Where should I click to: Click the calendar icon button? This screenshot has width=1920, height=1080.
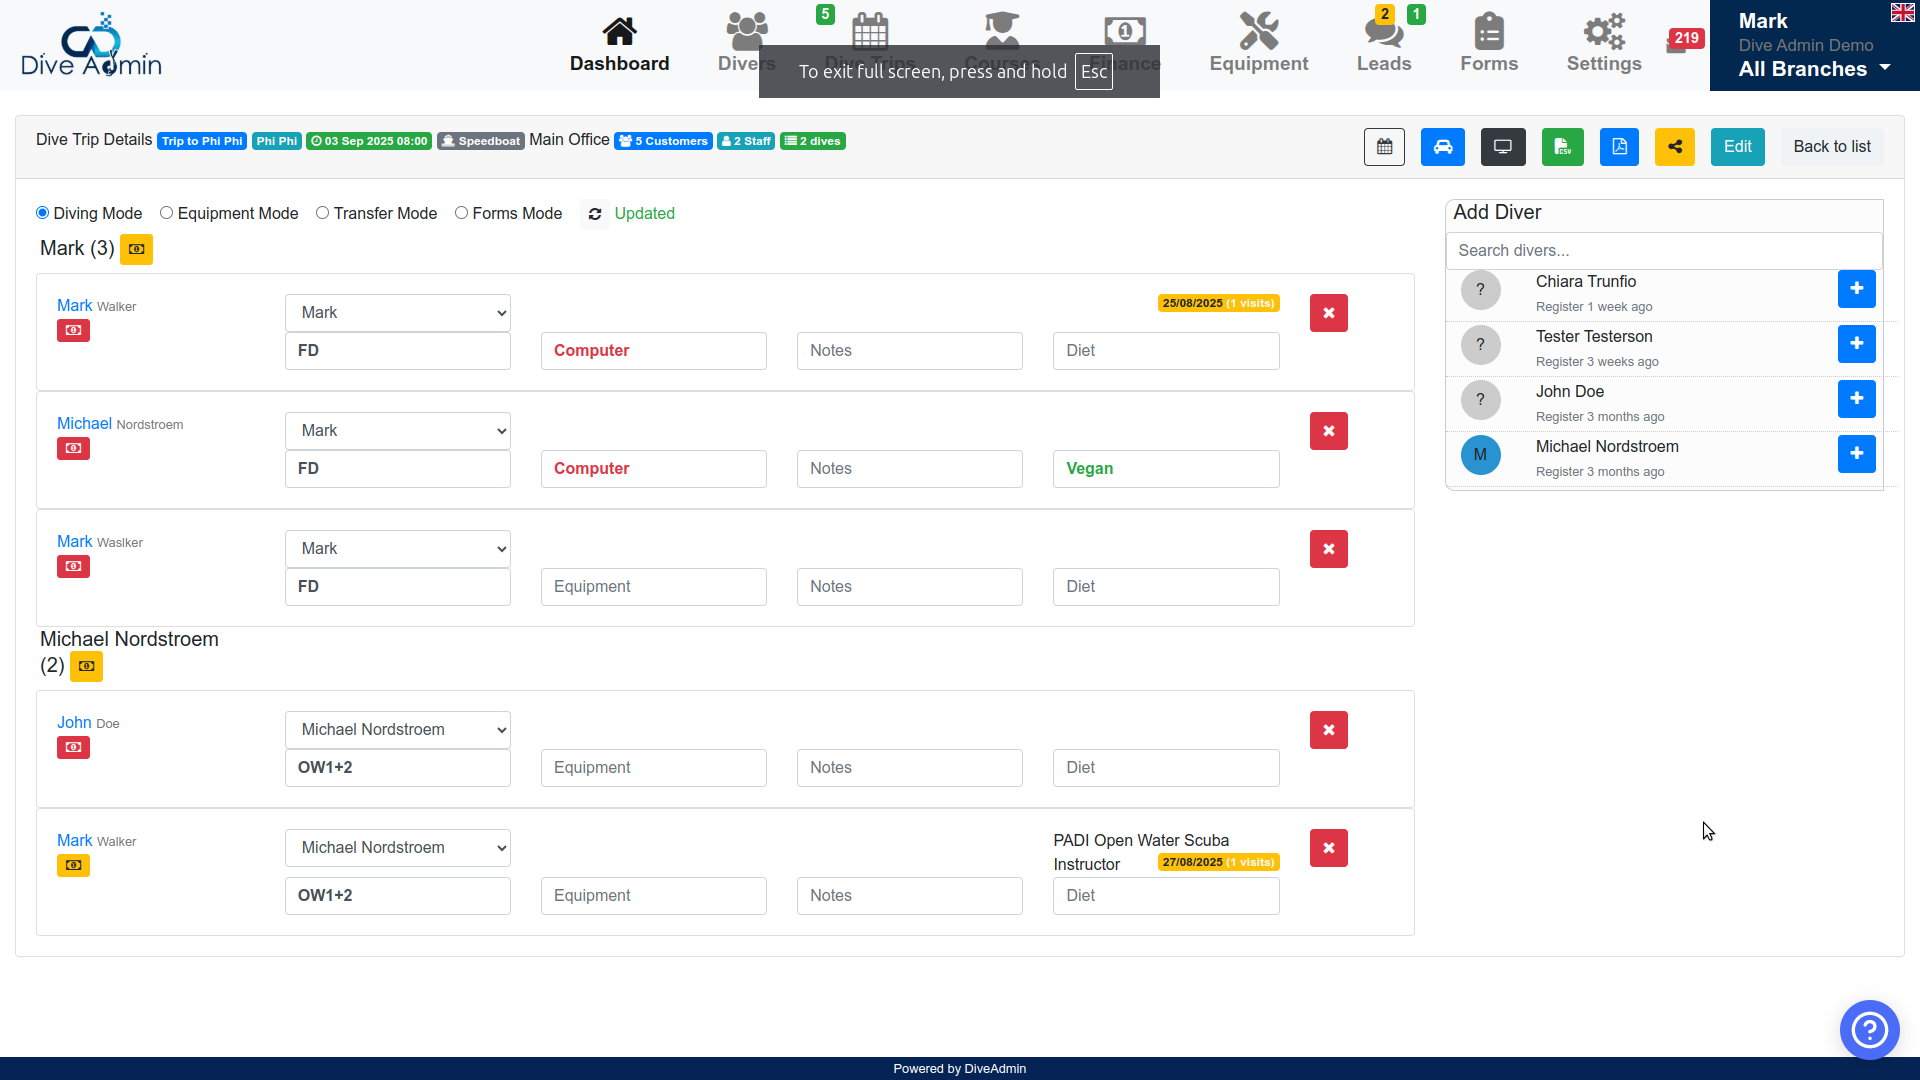[1384, 147]
